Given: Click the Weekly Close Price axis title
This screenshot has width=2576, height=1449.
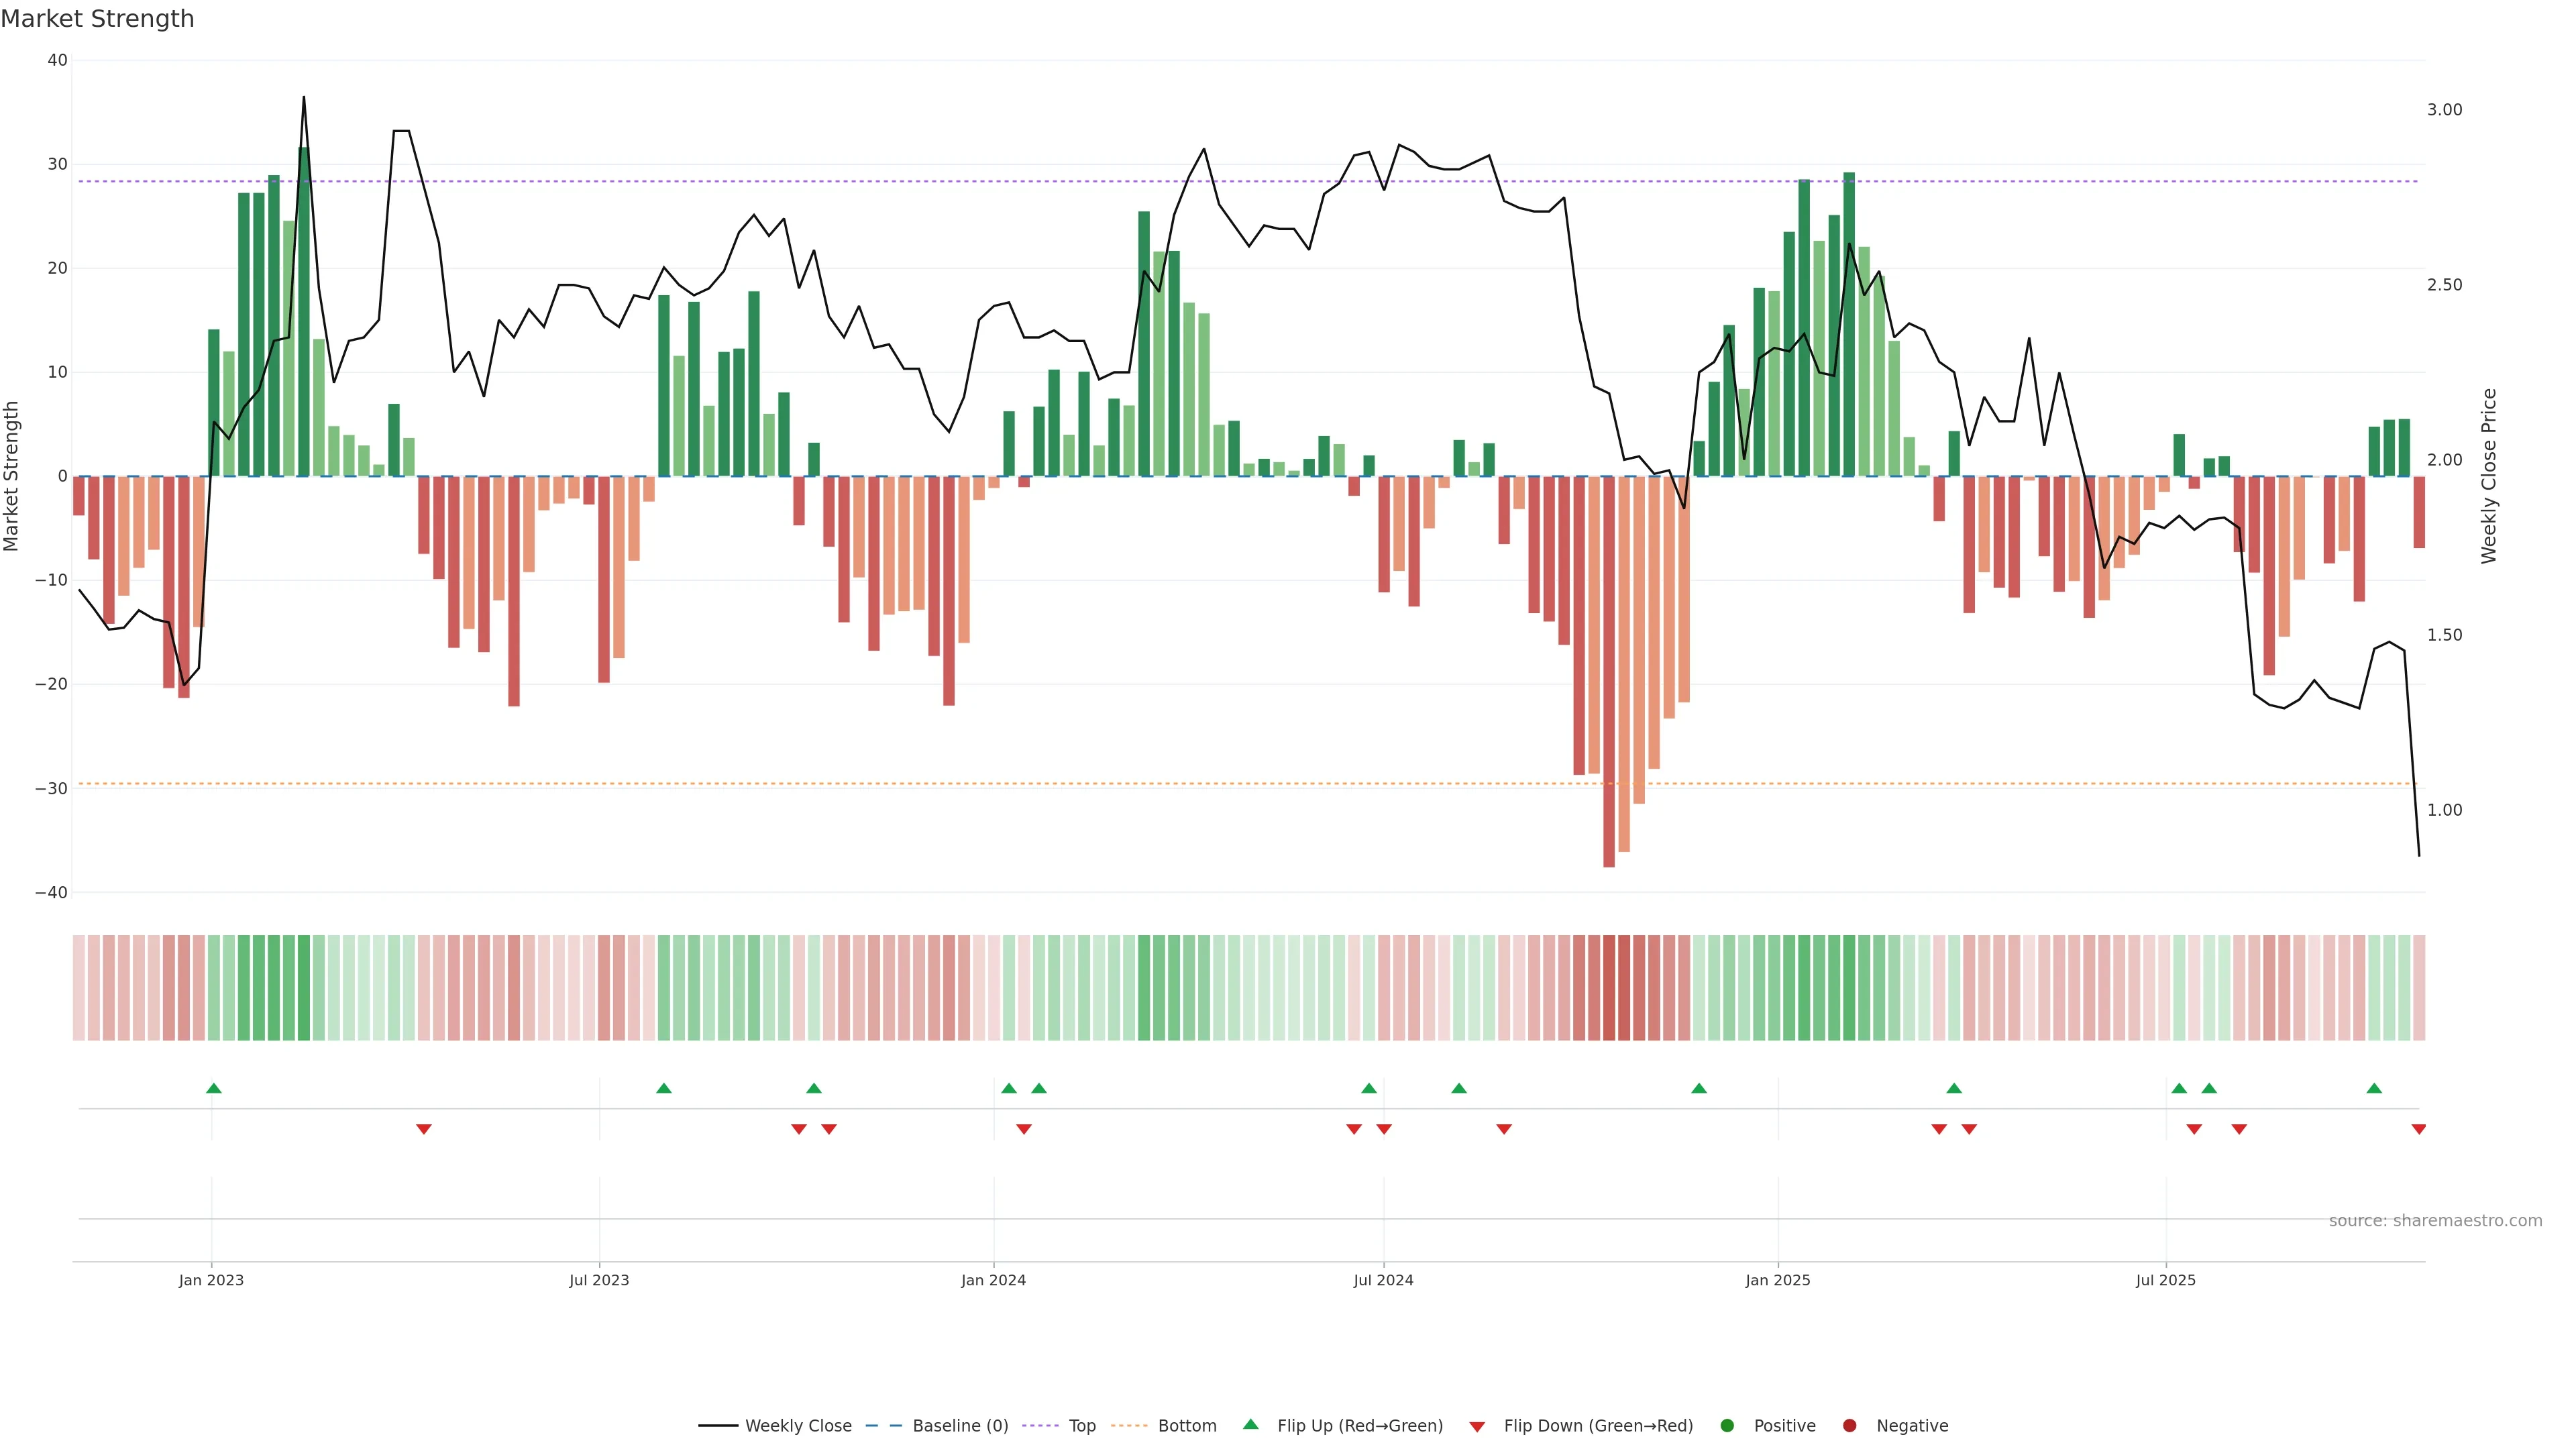Looking at the screenshot, I should pos(2489,476).
